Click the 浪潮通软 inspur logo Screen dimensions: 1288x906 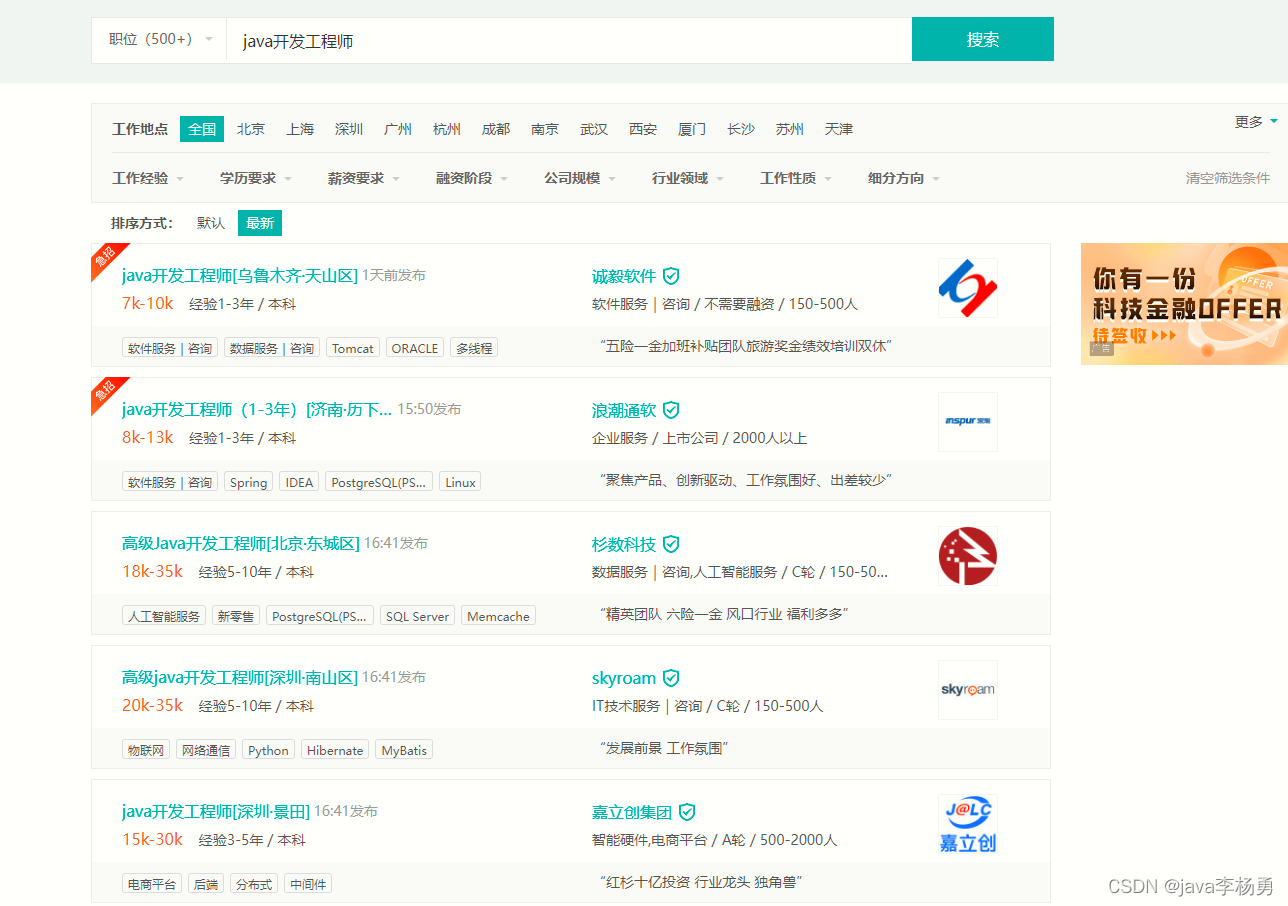[968, 422]
